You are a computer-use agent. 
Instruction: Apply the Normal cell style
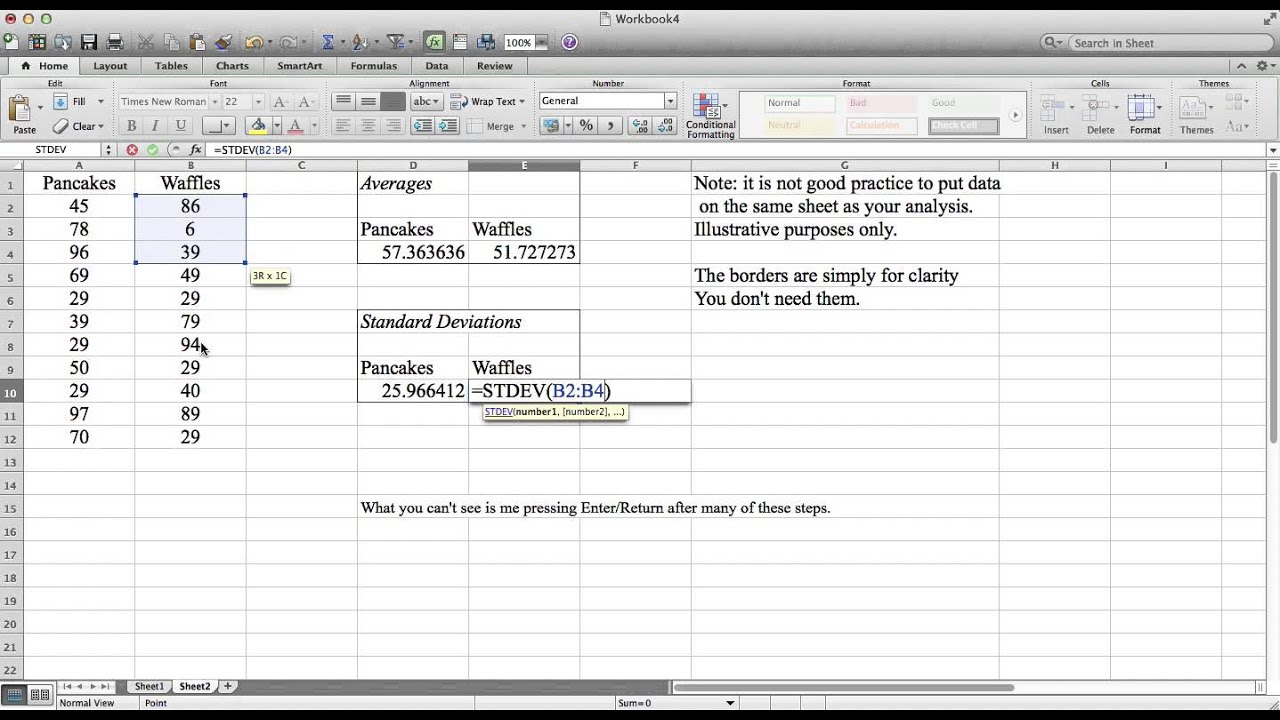point(800,103)
